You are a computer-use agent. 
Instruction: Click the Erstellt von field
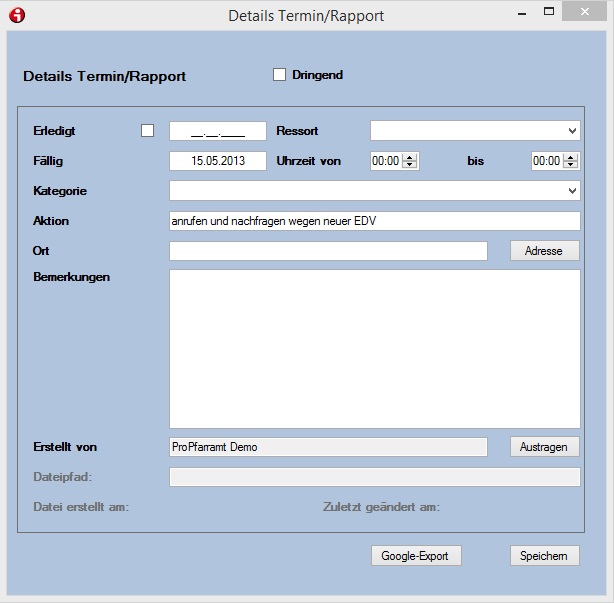(328, 447)
